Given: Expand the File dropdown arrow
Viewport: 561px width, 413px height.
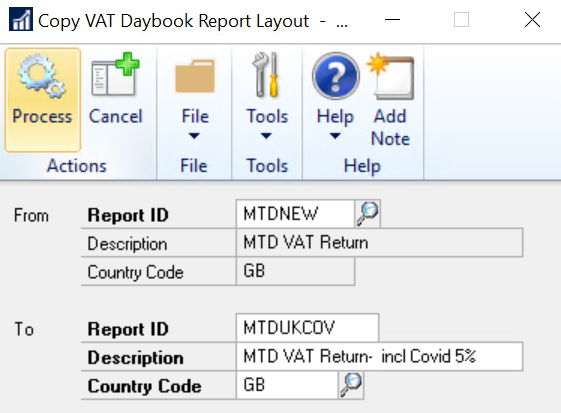Looking at the screenshot, I should (x=194, y=136).
